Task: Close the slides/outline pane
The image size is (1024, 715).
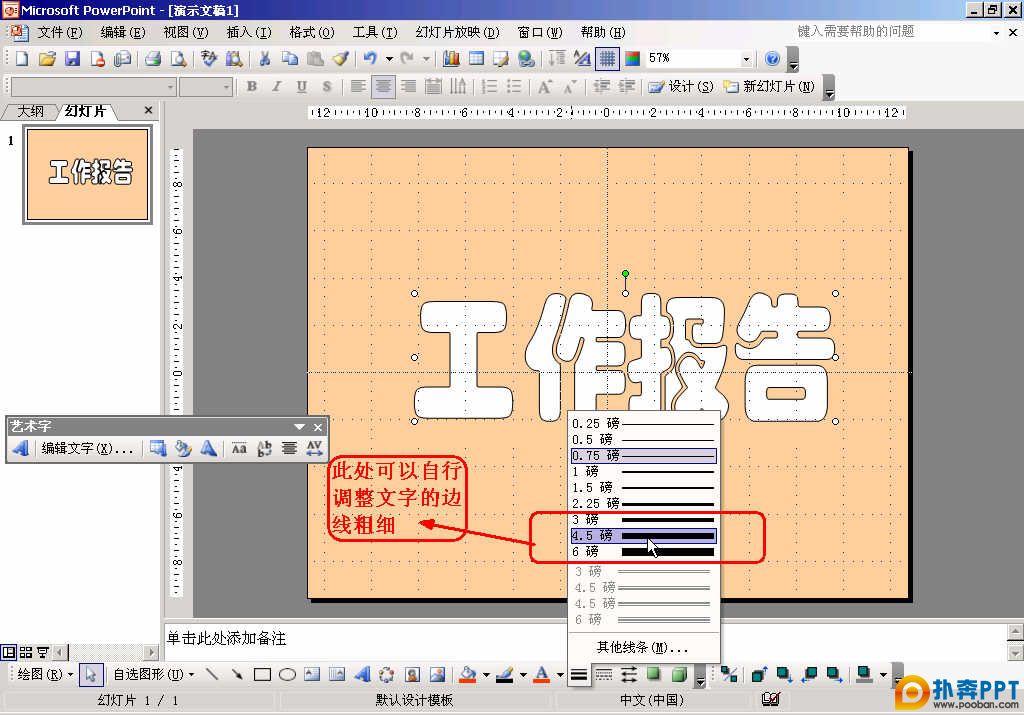Action: click(148, 111)
